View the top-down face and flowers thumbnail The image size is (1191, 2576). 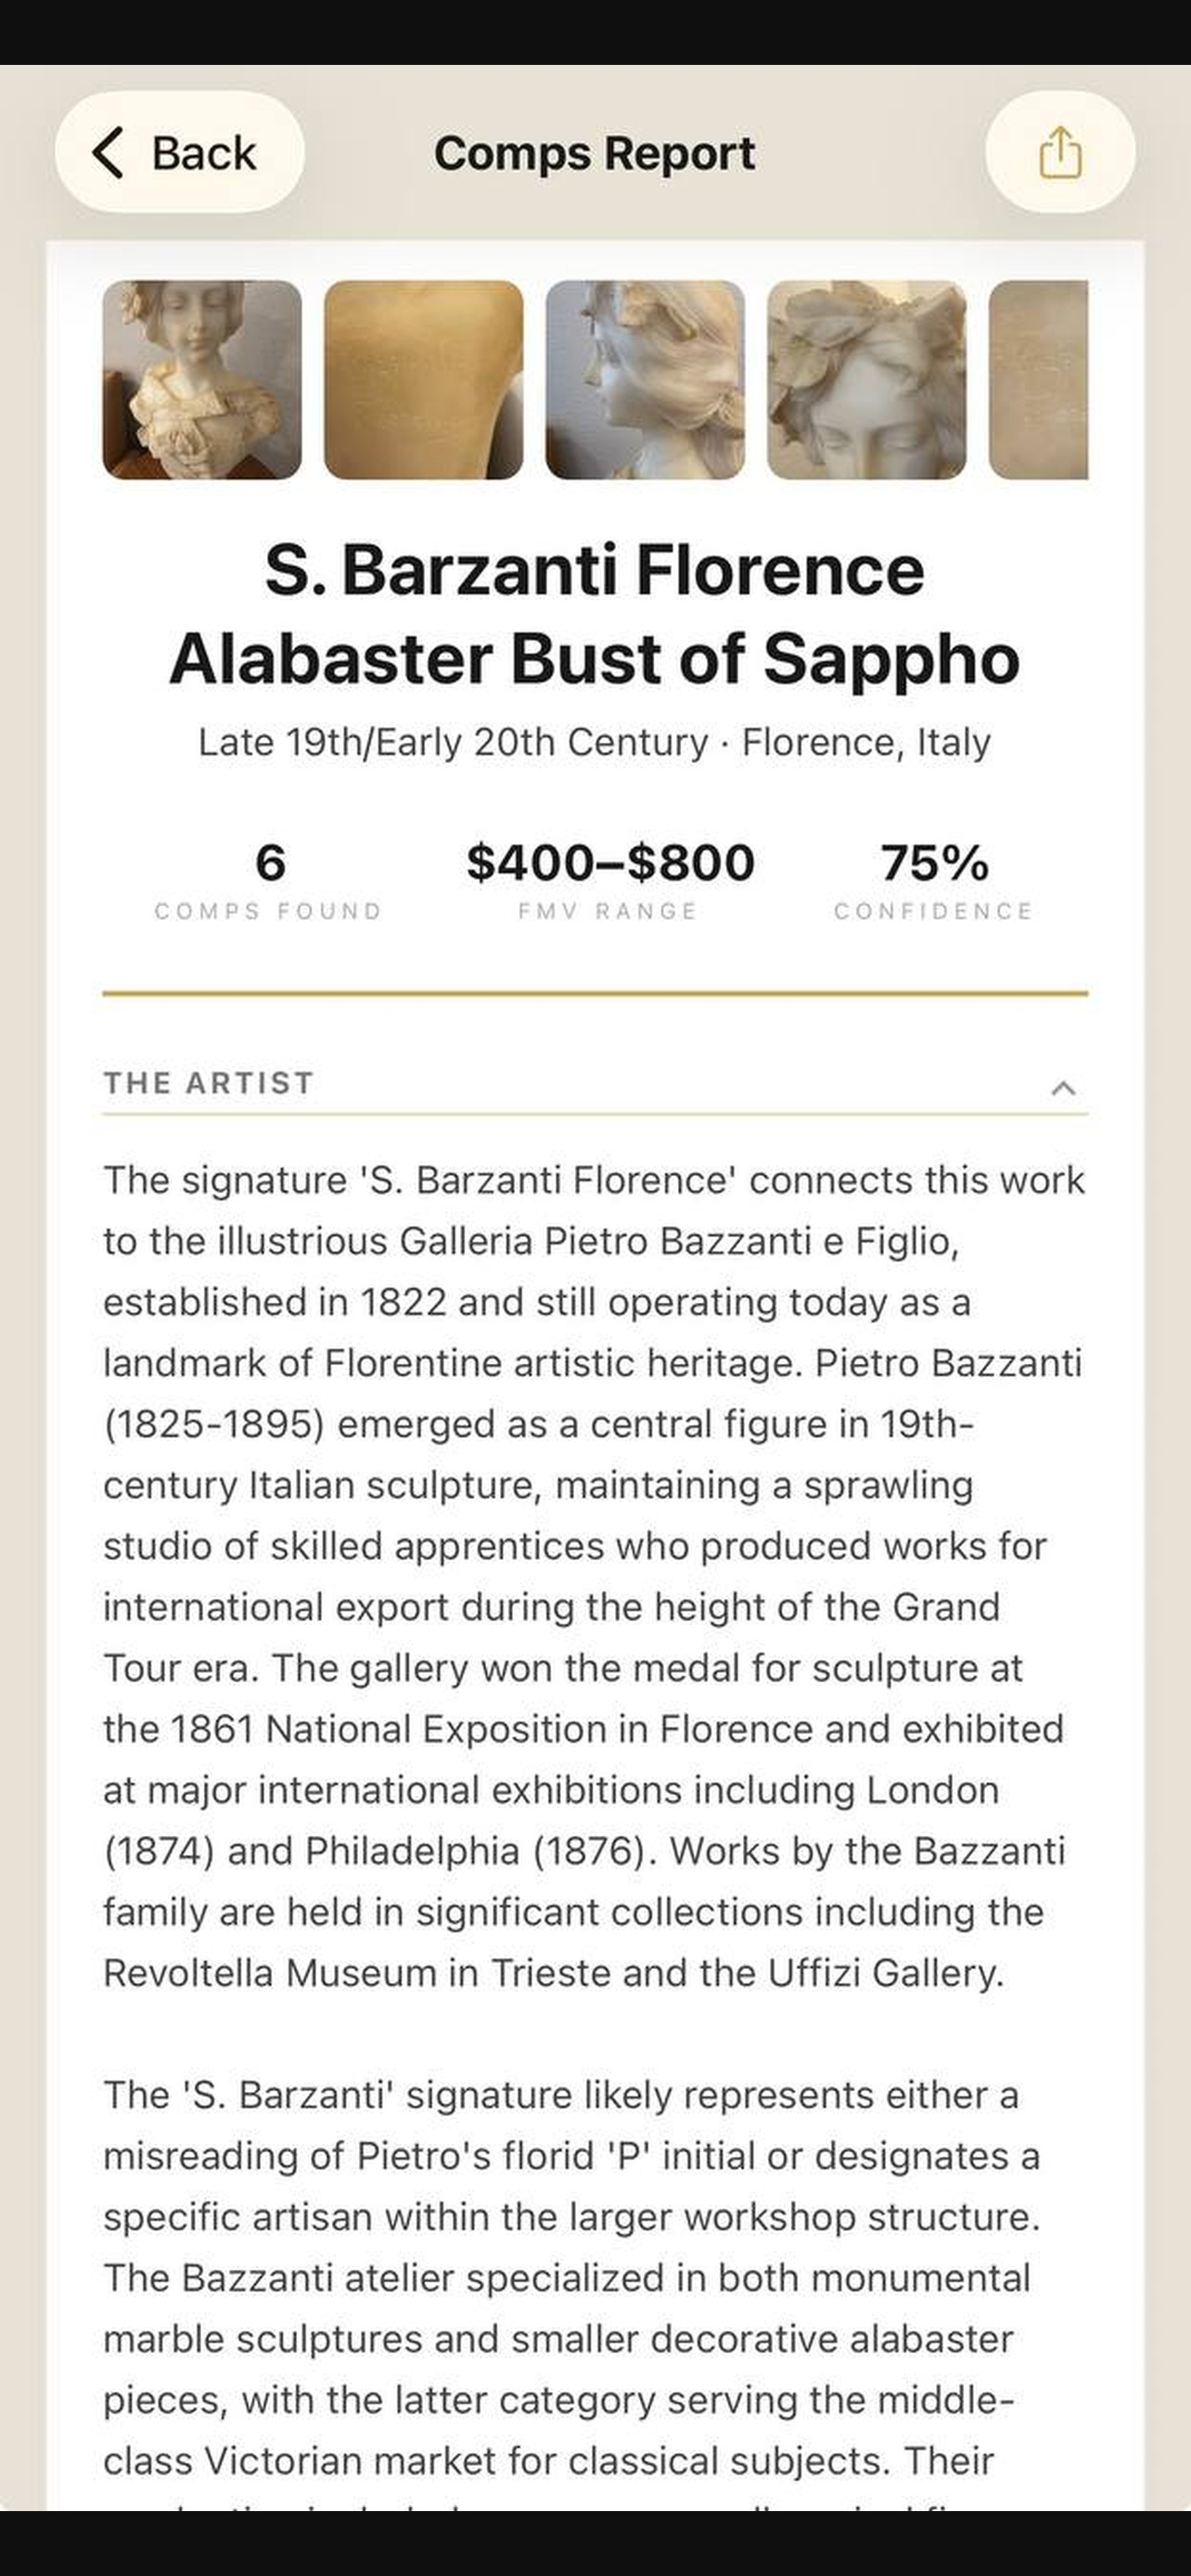867,380
